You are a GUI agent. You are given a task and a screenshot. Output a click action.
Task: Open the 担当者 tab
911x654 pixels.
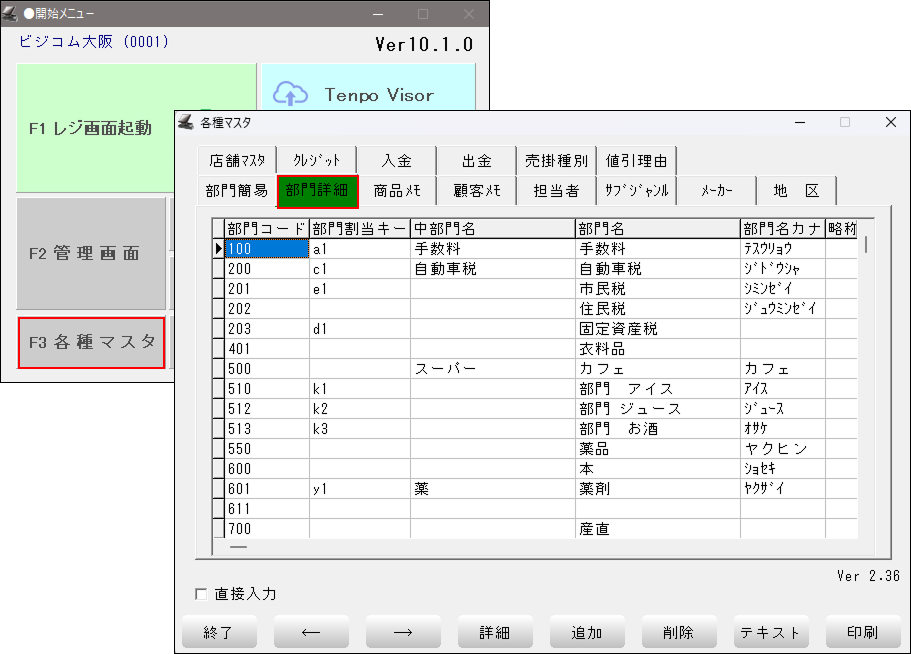point(556,190)
